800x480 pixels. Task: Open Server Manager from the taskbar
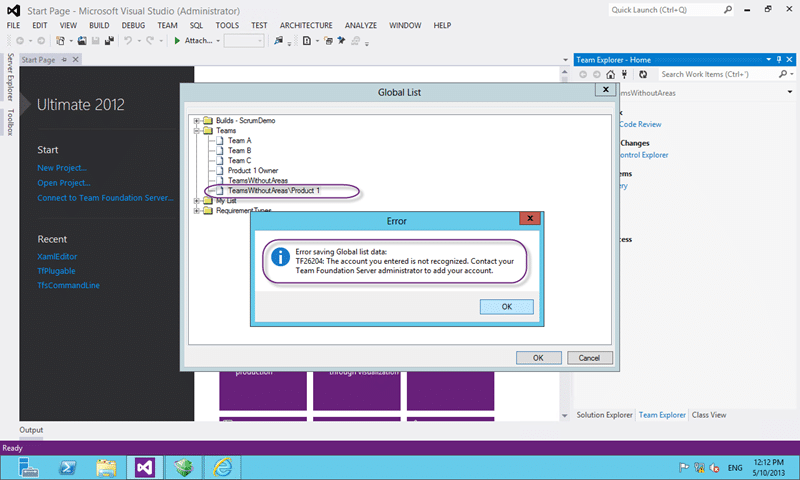pyautogui.click(x=28, y=467)
